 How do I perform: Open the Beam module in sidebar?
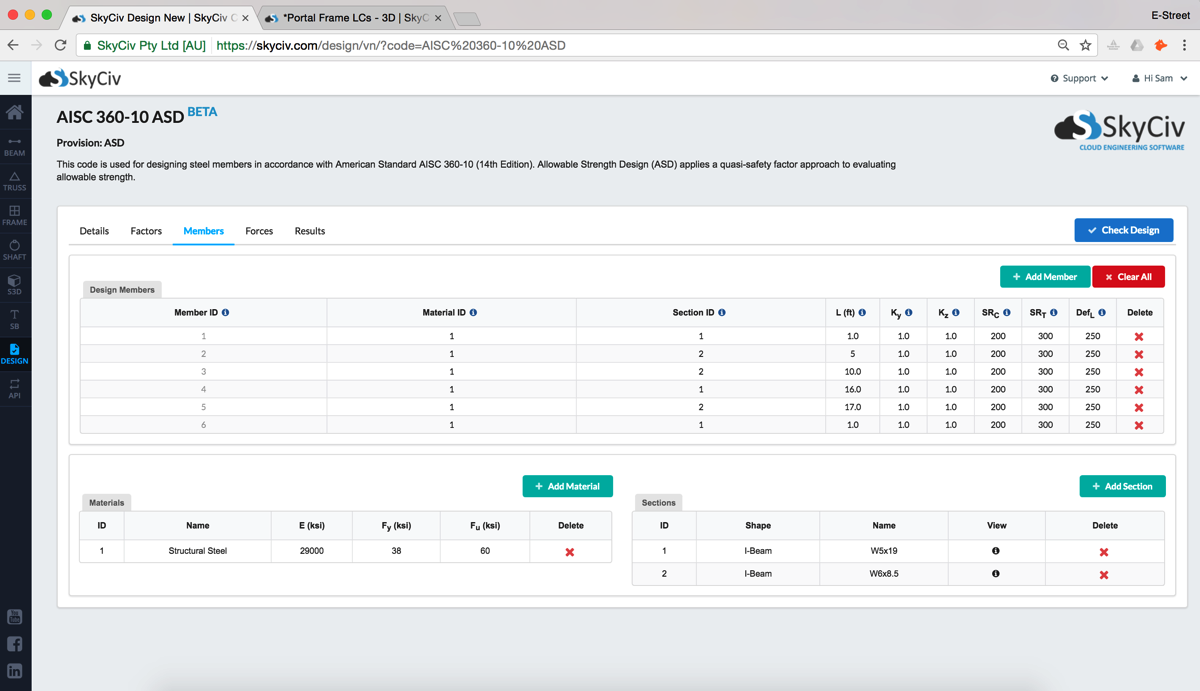[15, 146]
